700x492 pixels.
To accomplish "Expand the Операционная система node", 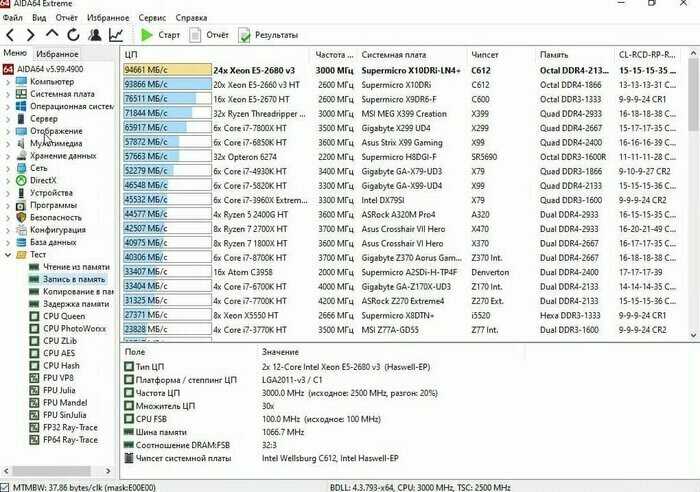I will pos(8,107).
